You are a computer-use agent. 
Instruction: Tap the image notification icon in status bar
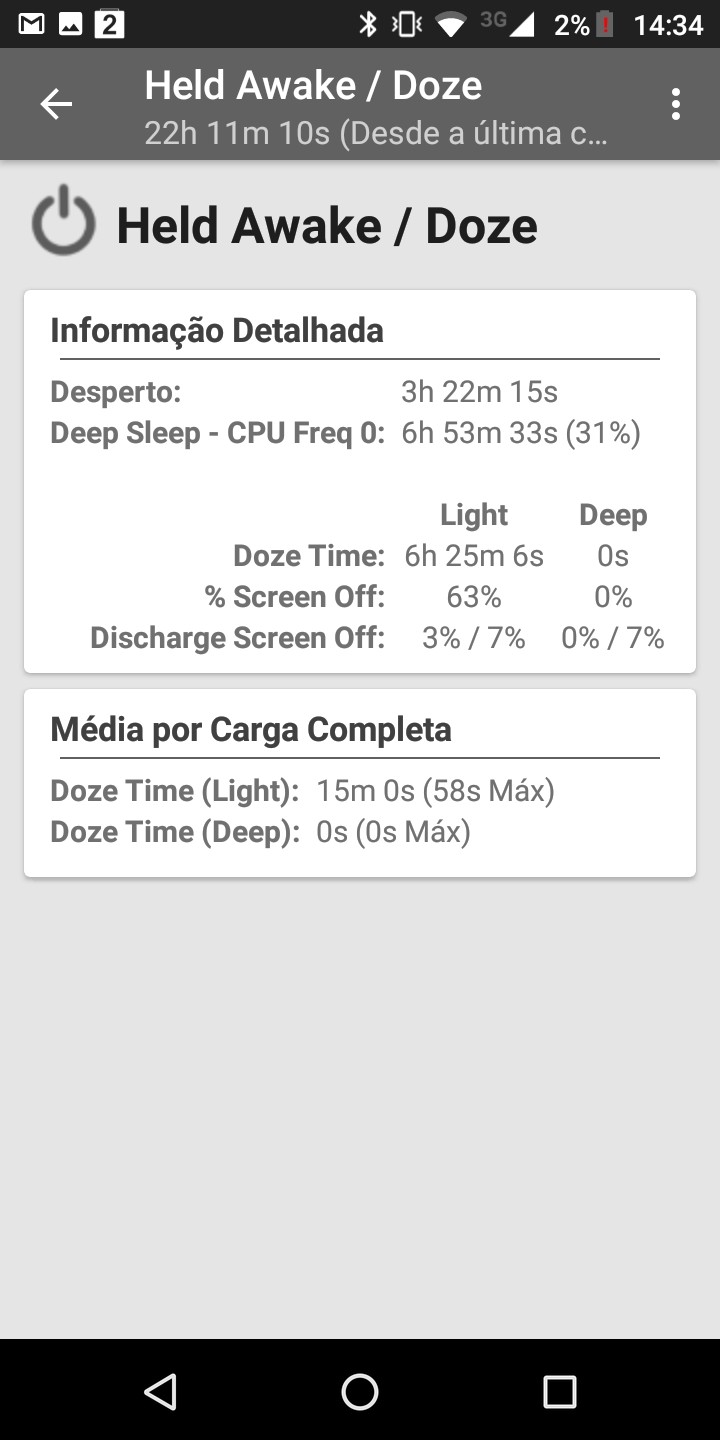point(70,24)
